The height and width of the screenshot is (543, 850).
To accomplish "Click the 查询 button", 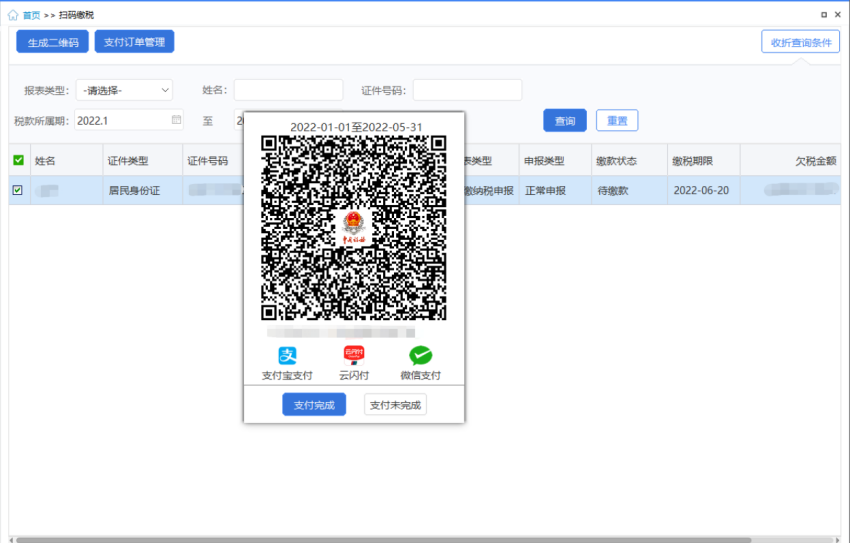I will click(565, 120).
